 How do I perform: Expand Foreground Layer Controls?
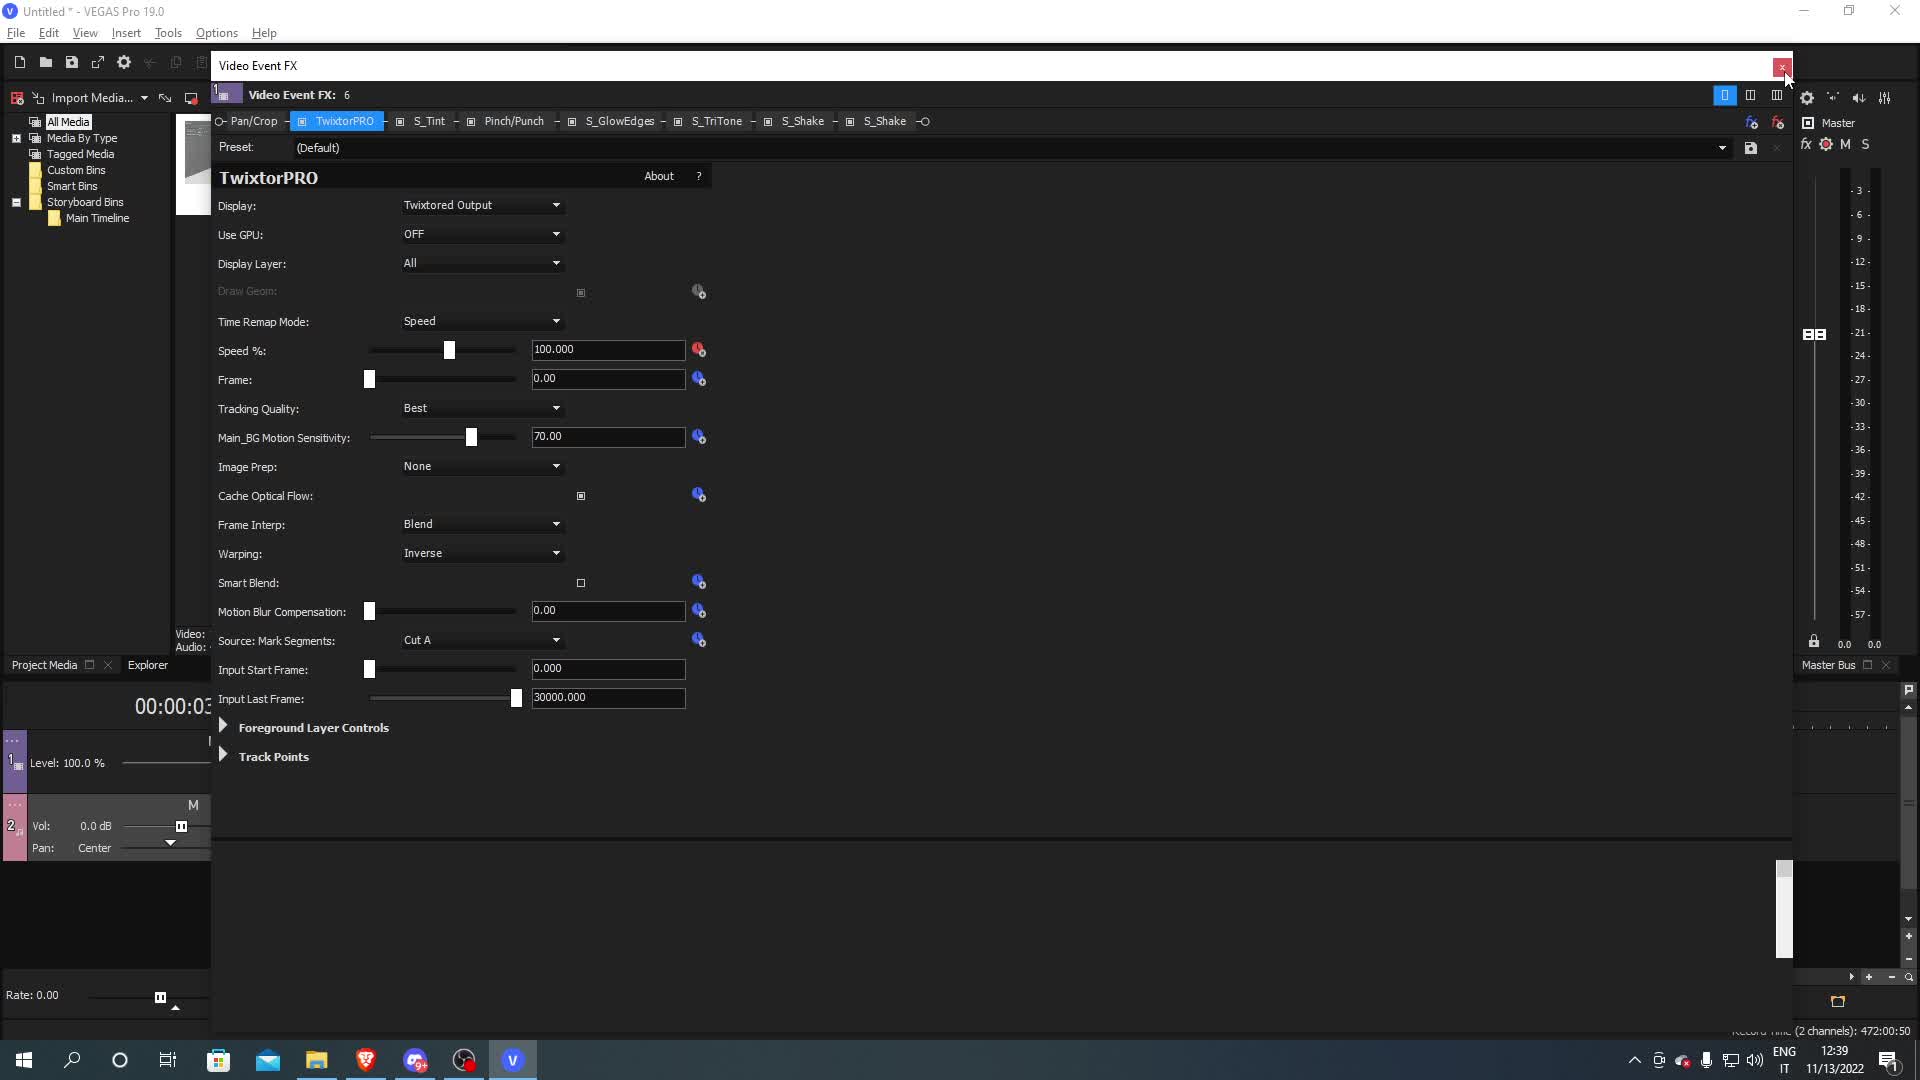pyautogui.click(x=223, y=727)
